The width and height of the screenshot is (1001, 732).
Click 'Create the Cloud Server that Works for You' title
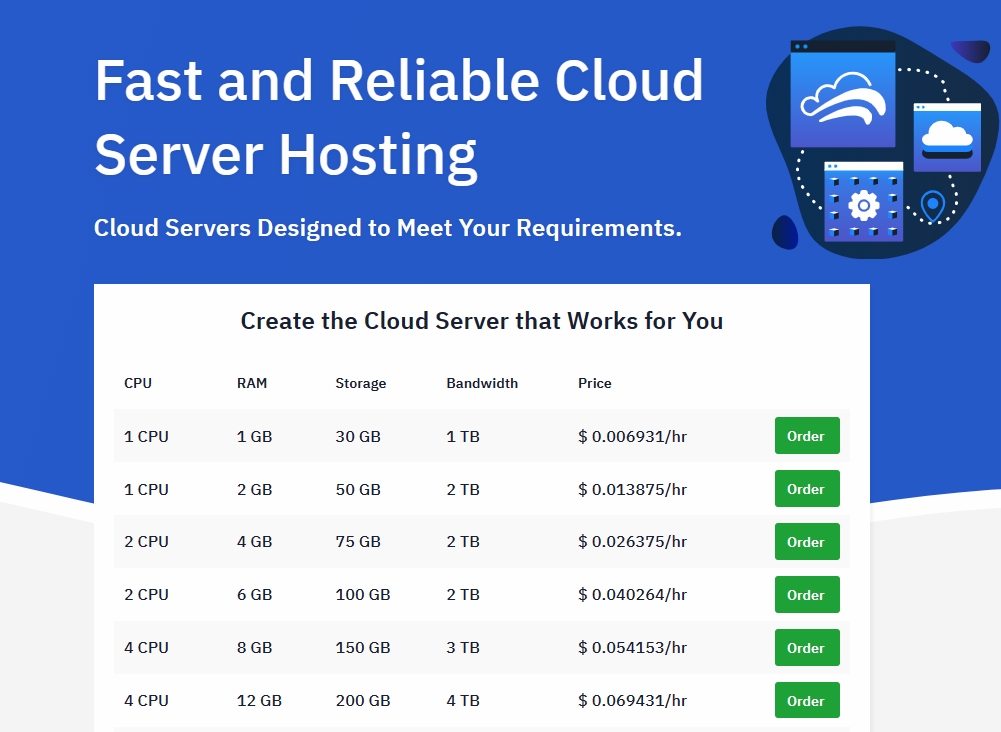[481, 321]
